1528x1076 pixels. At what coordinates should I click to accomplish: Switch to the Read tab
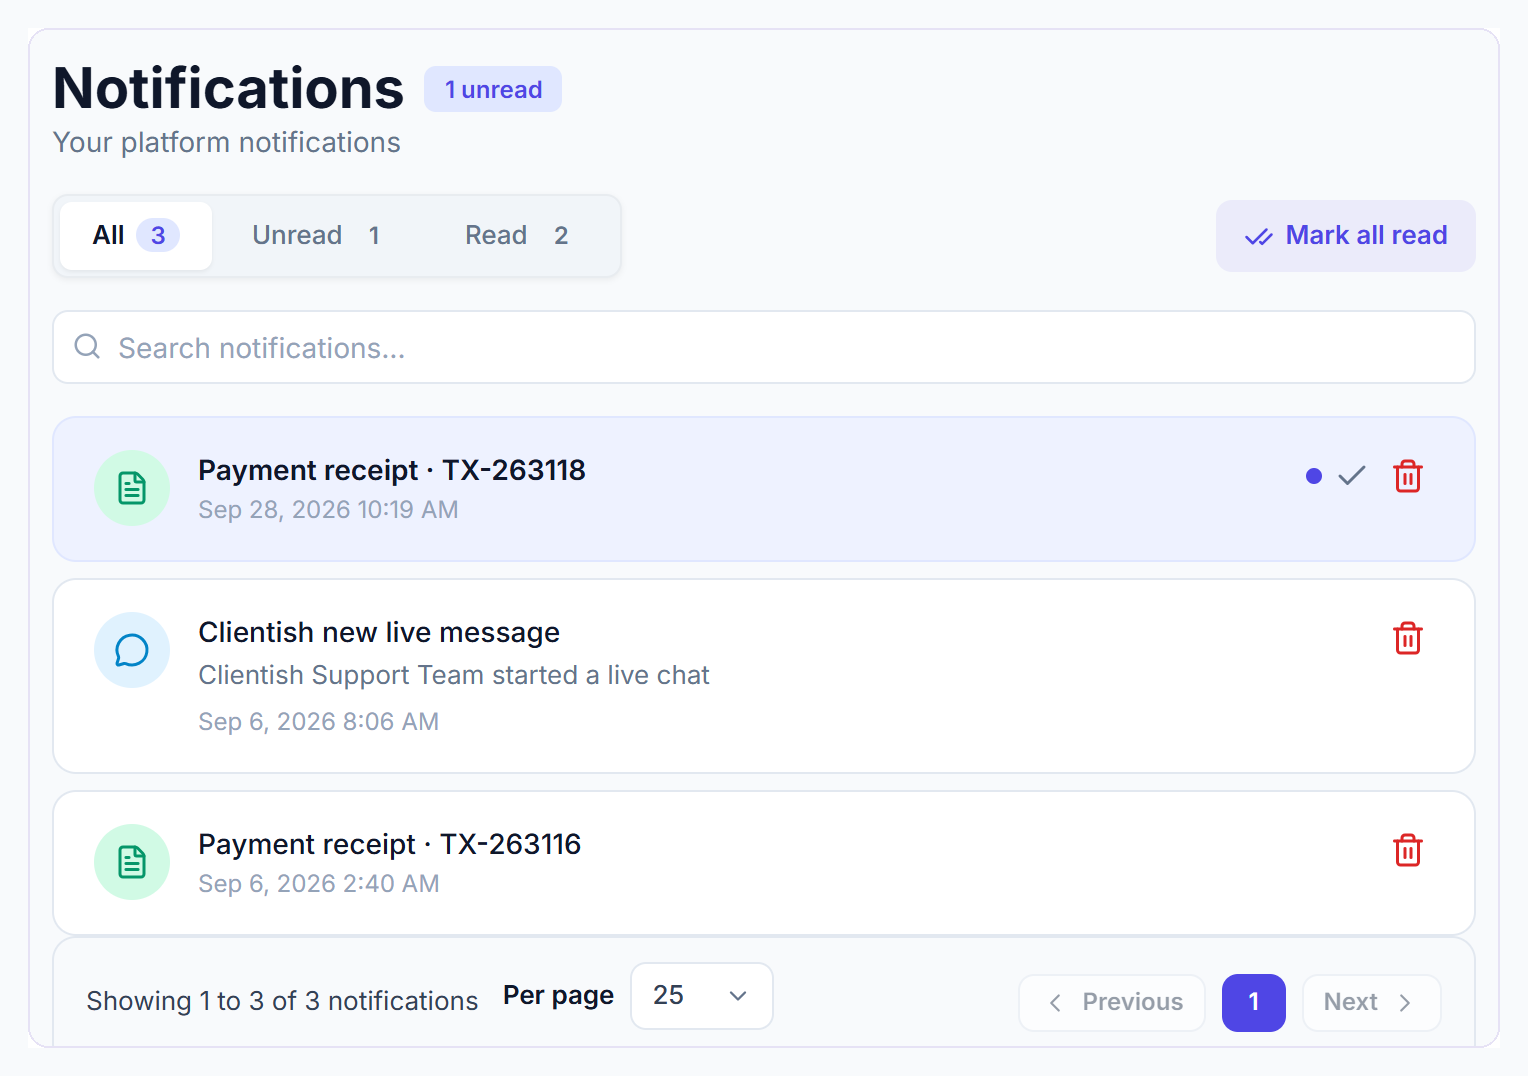click(517, 236)
